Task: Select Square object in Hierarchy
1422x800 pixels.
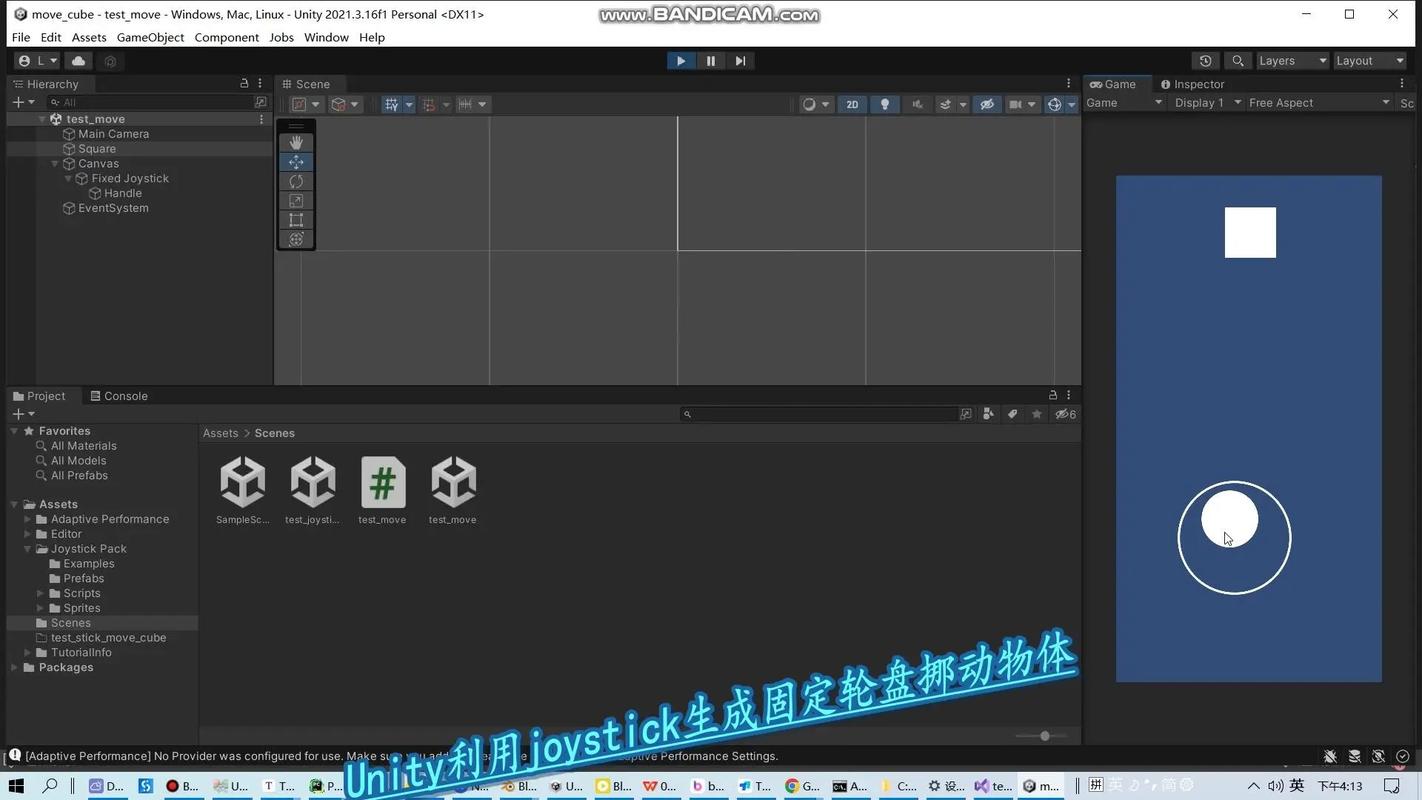Action: [97, 149]
